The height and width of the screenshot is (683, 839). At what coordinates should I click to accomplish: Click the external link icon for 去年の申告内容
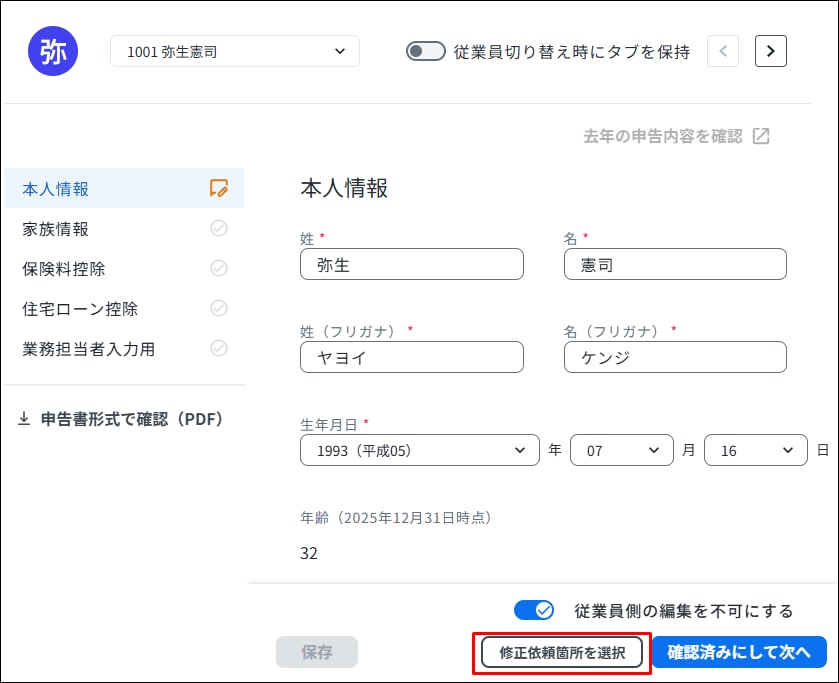point(761,137)
